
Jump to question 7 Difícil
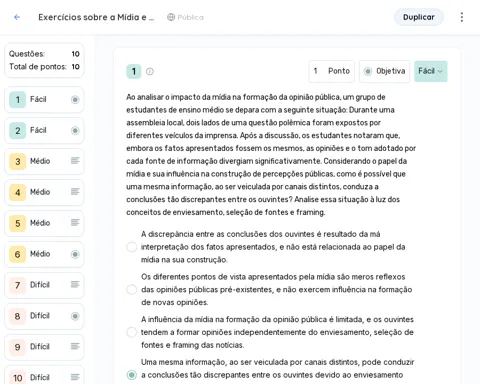(x=44, y=285)
